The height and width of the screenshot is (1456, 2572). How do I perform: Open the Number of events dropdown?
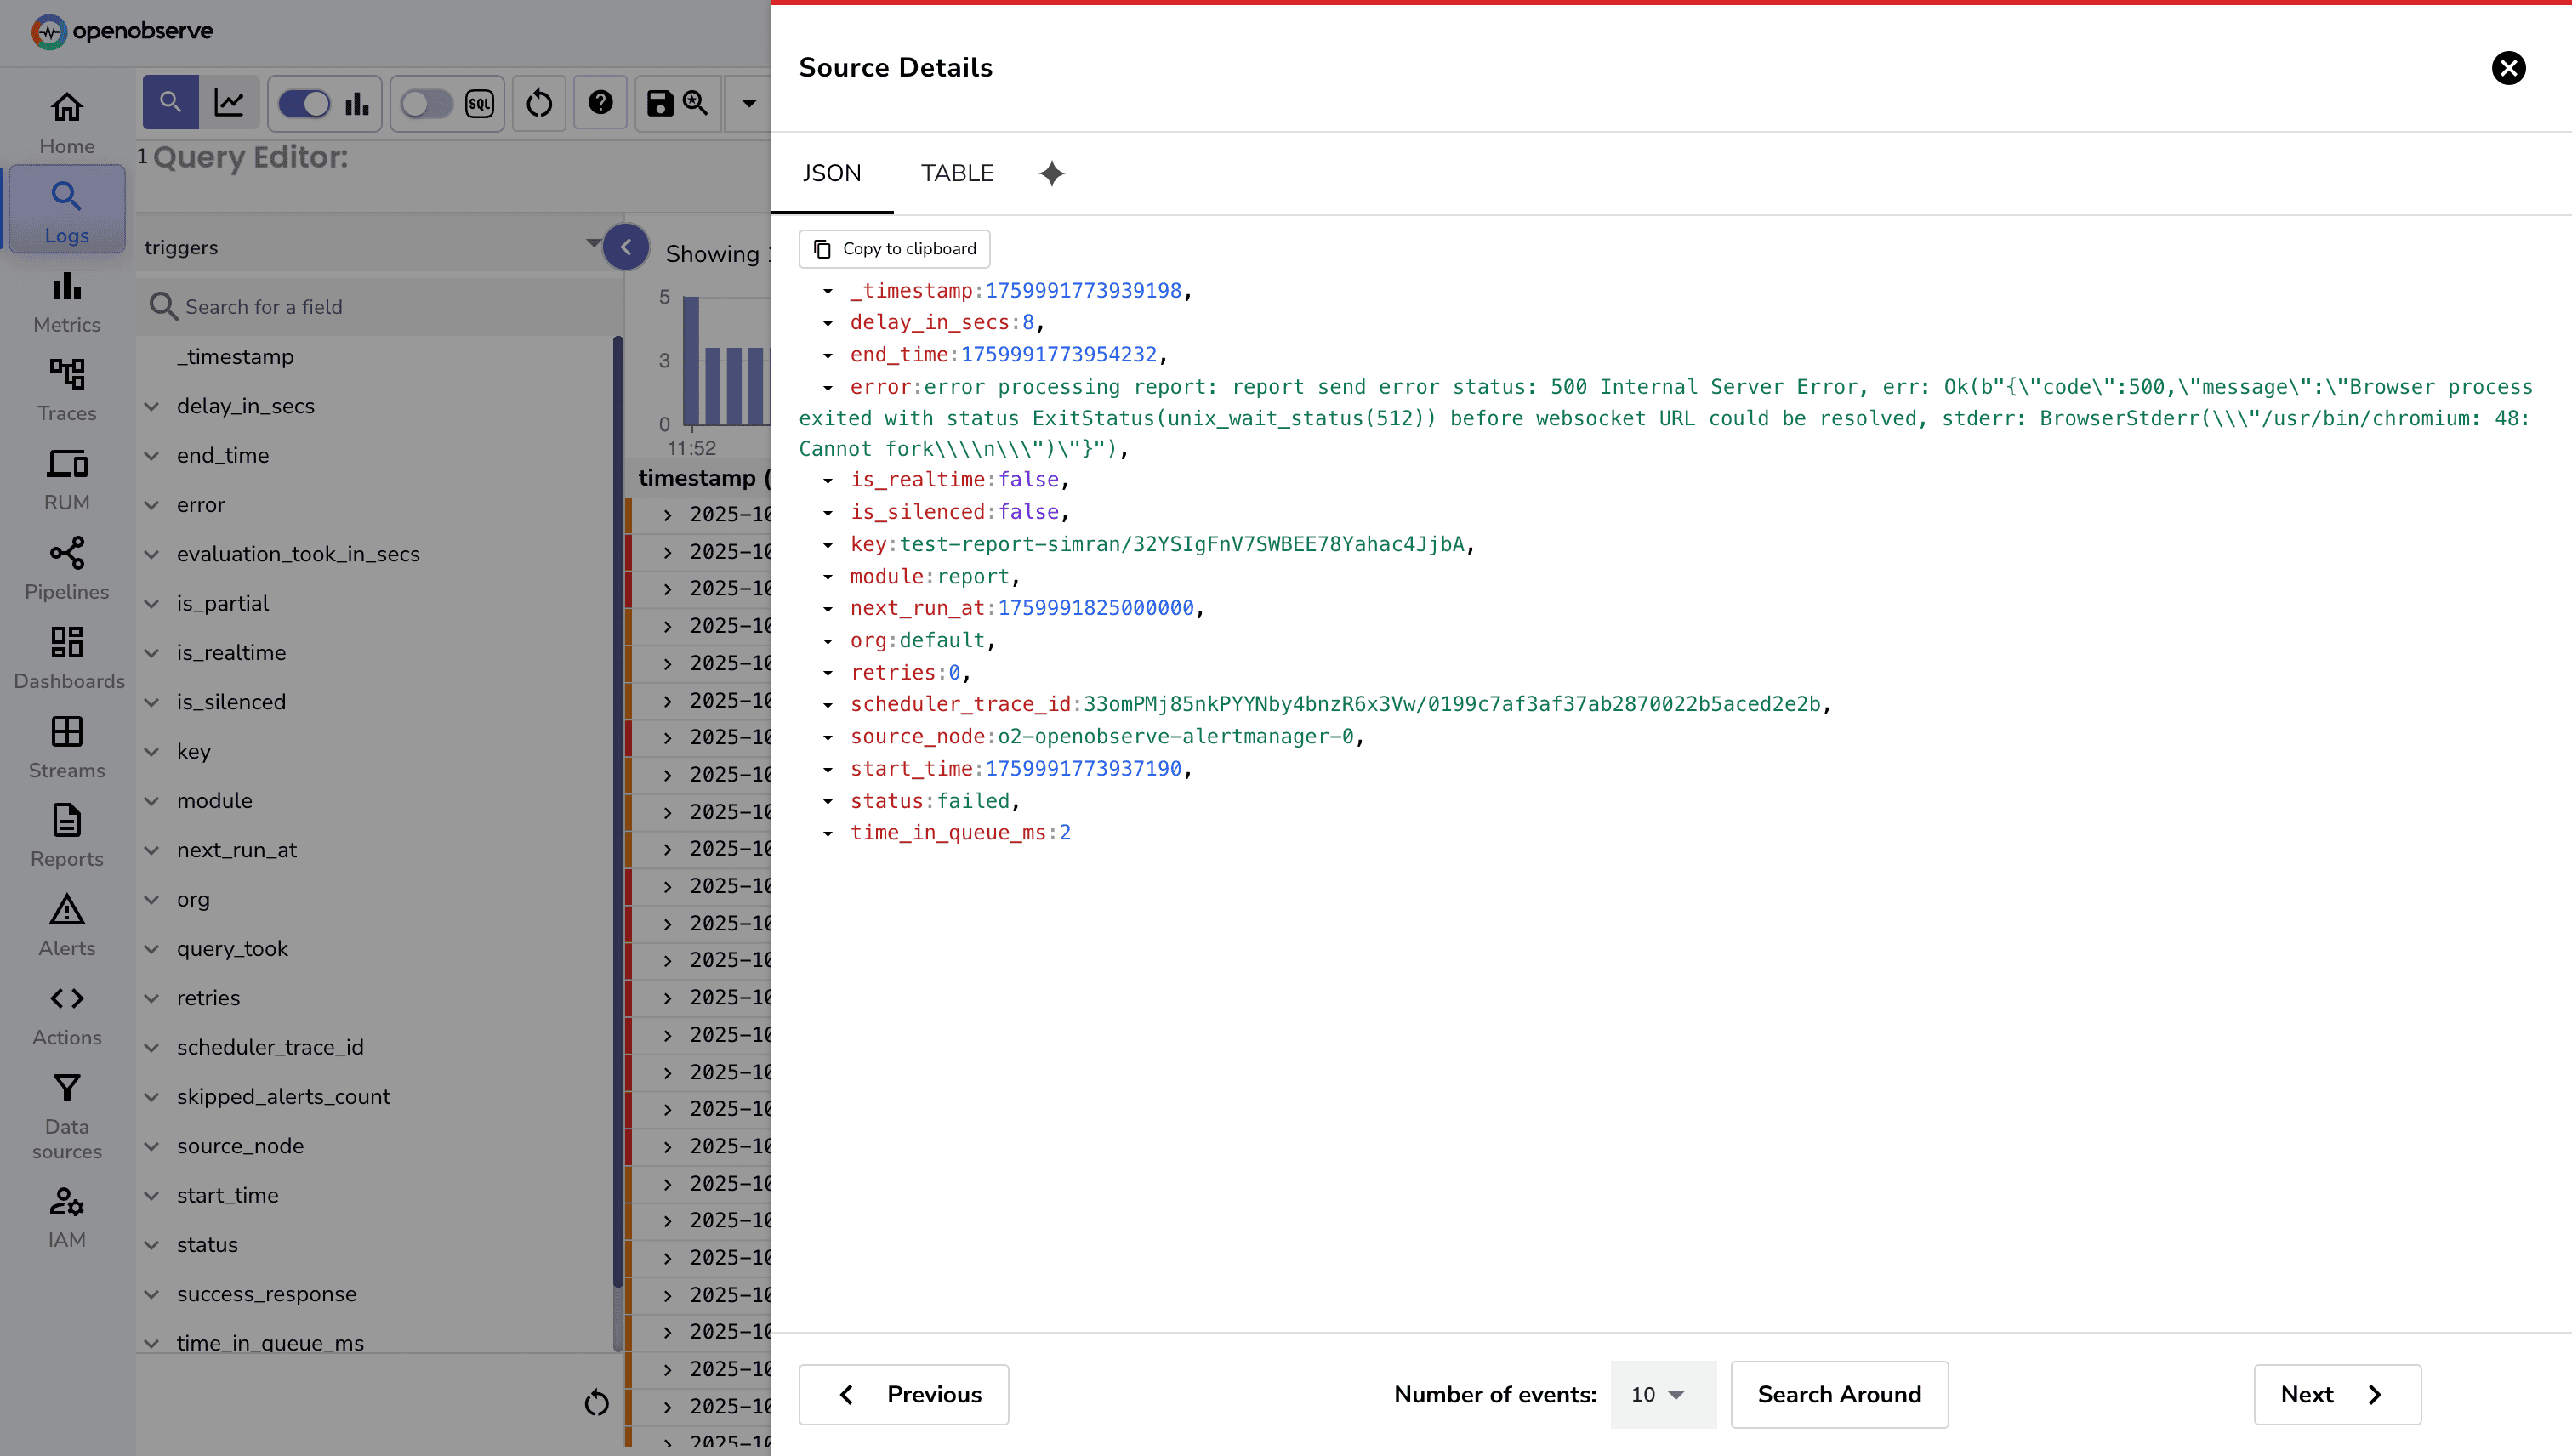pos(1662,1394)
